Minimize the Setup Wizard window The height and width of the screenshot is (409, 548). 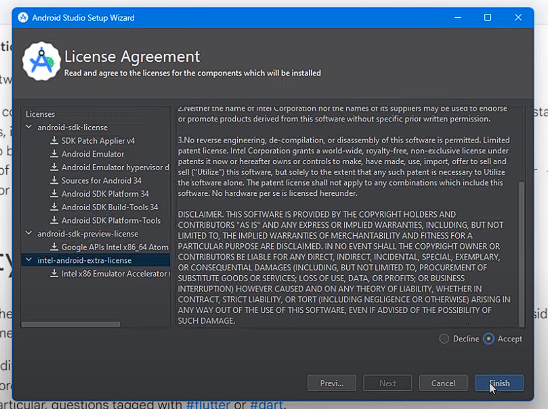pos(457,17)
